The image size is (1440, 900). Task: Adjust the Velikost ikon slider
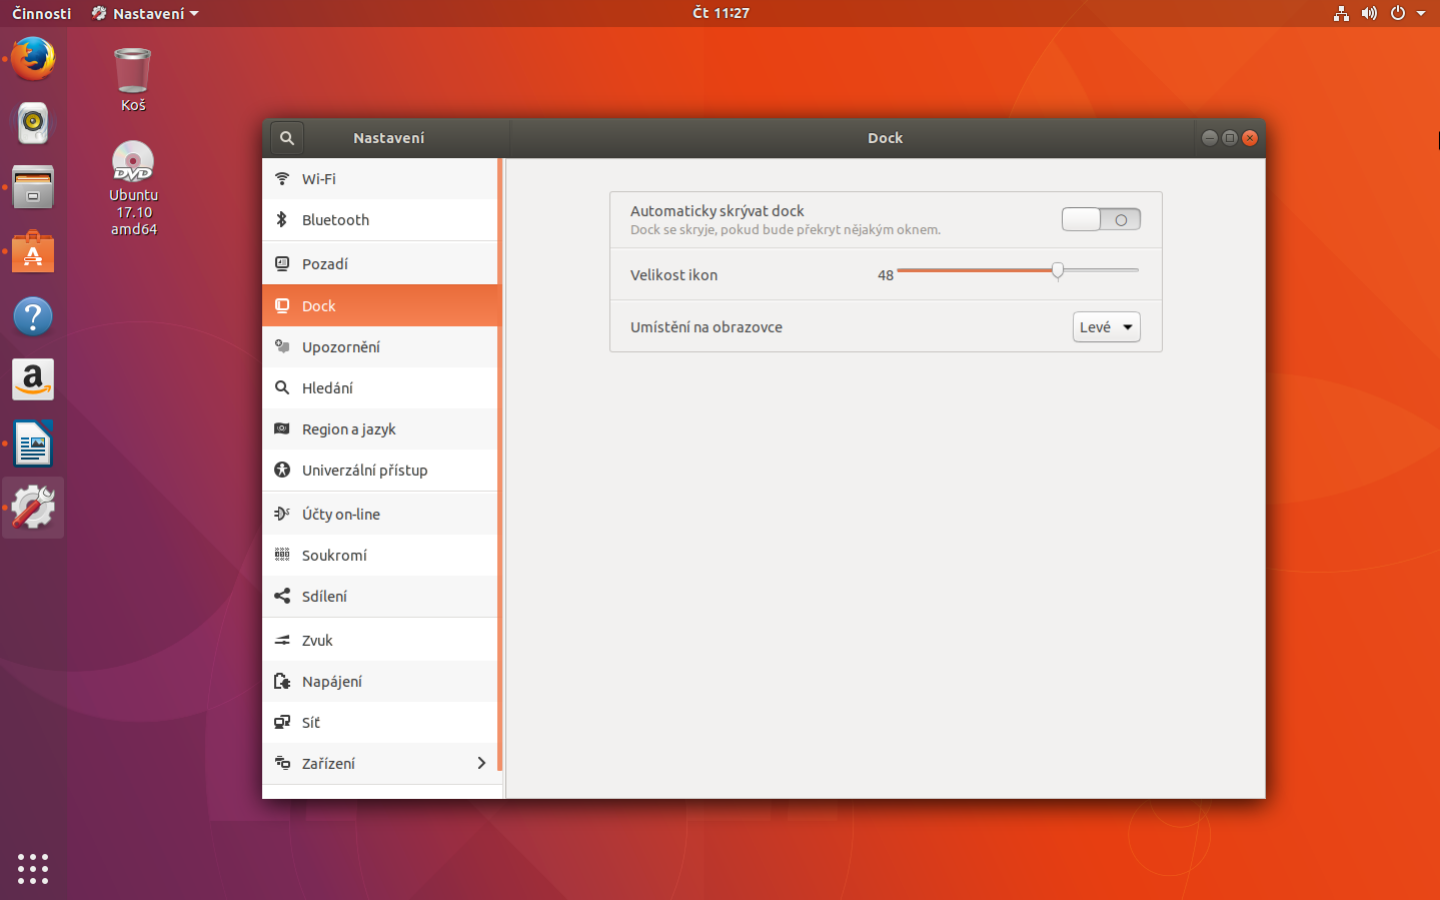(1058, 270)
